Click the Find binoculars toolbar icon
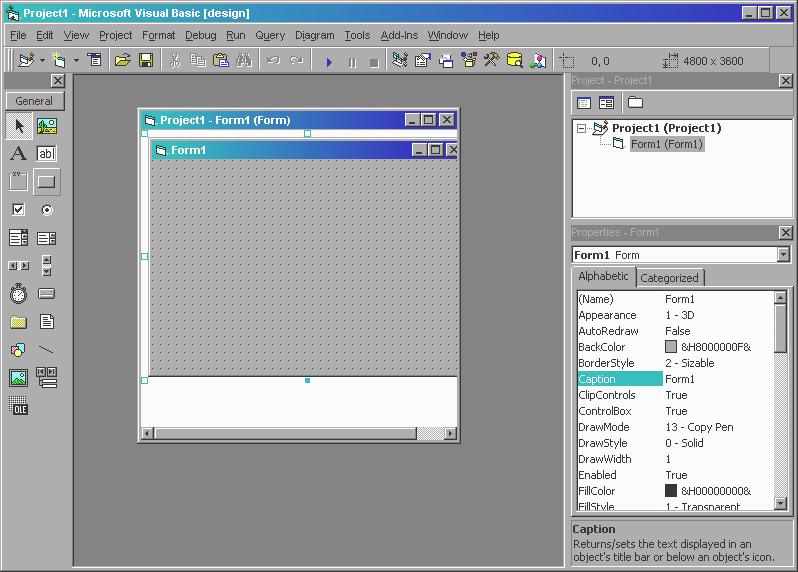Viewport: 798px width, 572px height. click(x=244, y=61)
